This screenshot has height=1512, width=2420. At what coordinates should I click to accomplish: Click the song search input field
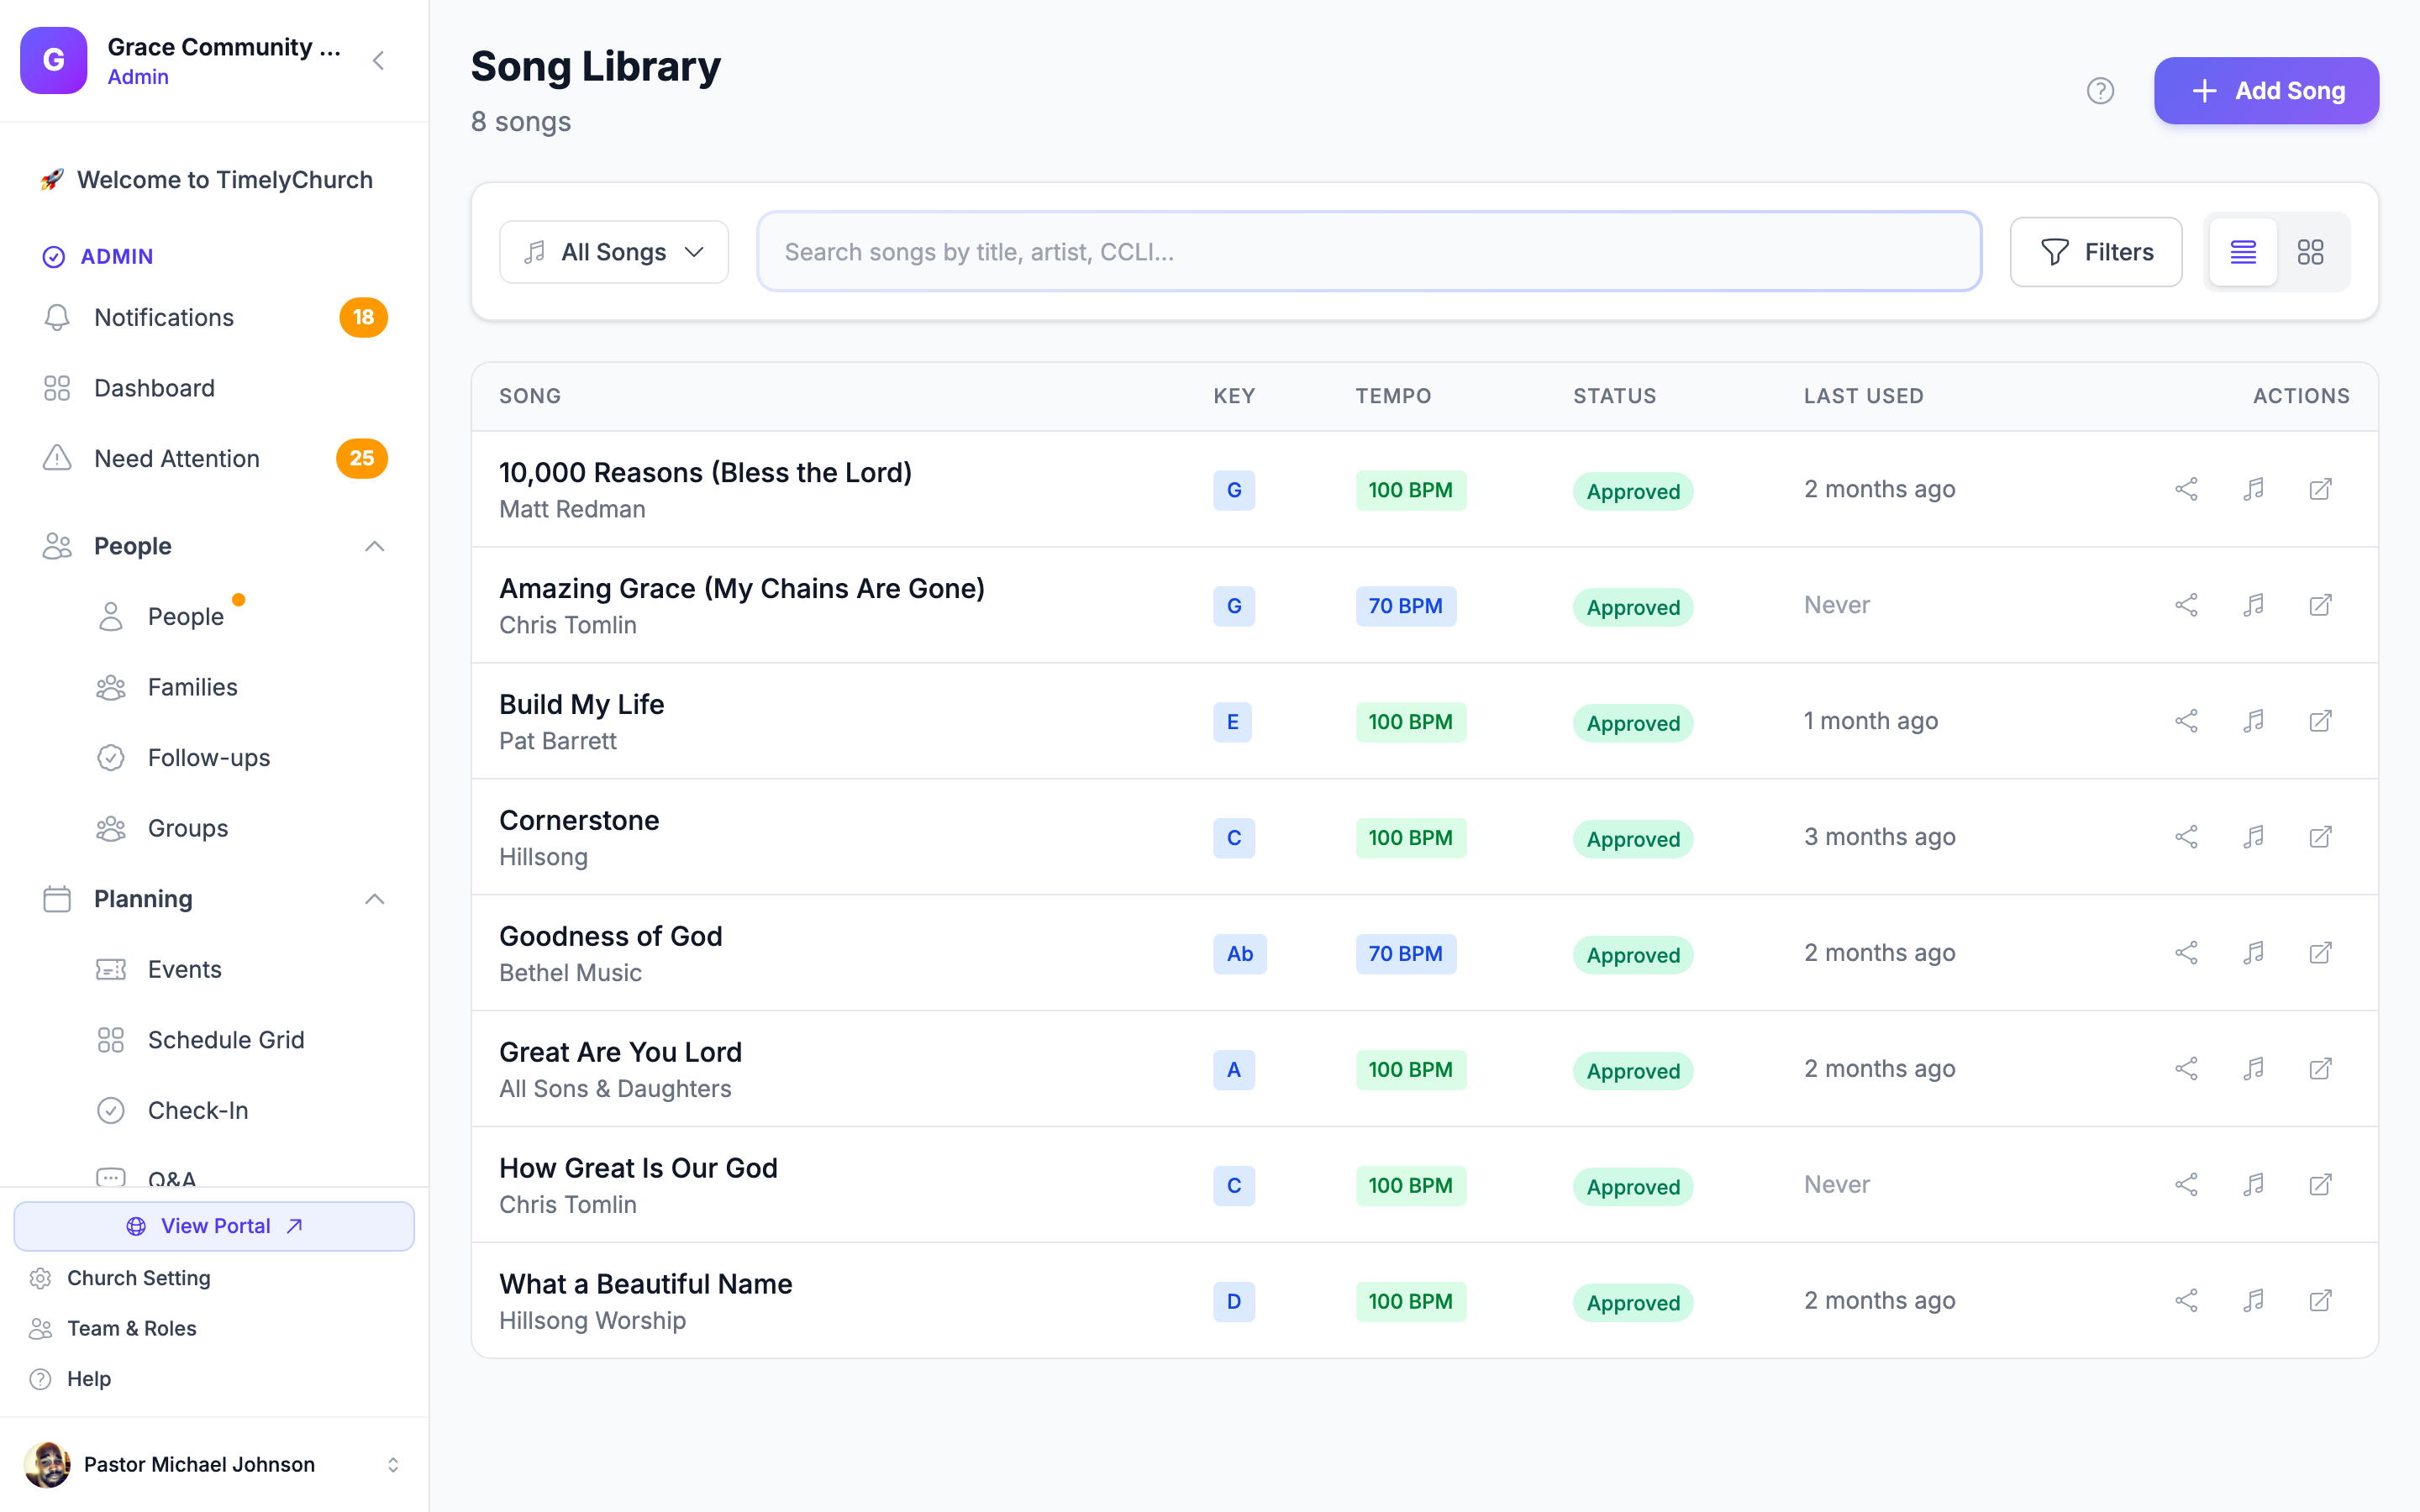click(1369, 252)
